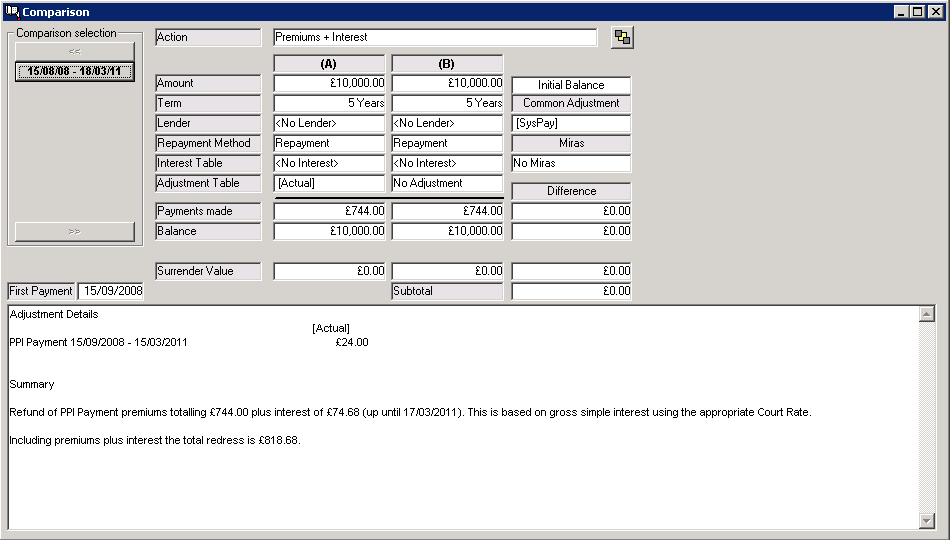Close the Comparison window
The image size is (950, 540).
[x=936, y=12]
